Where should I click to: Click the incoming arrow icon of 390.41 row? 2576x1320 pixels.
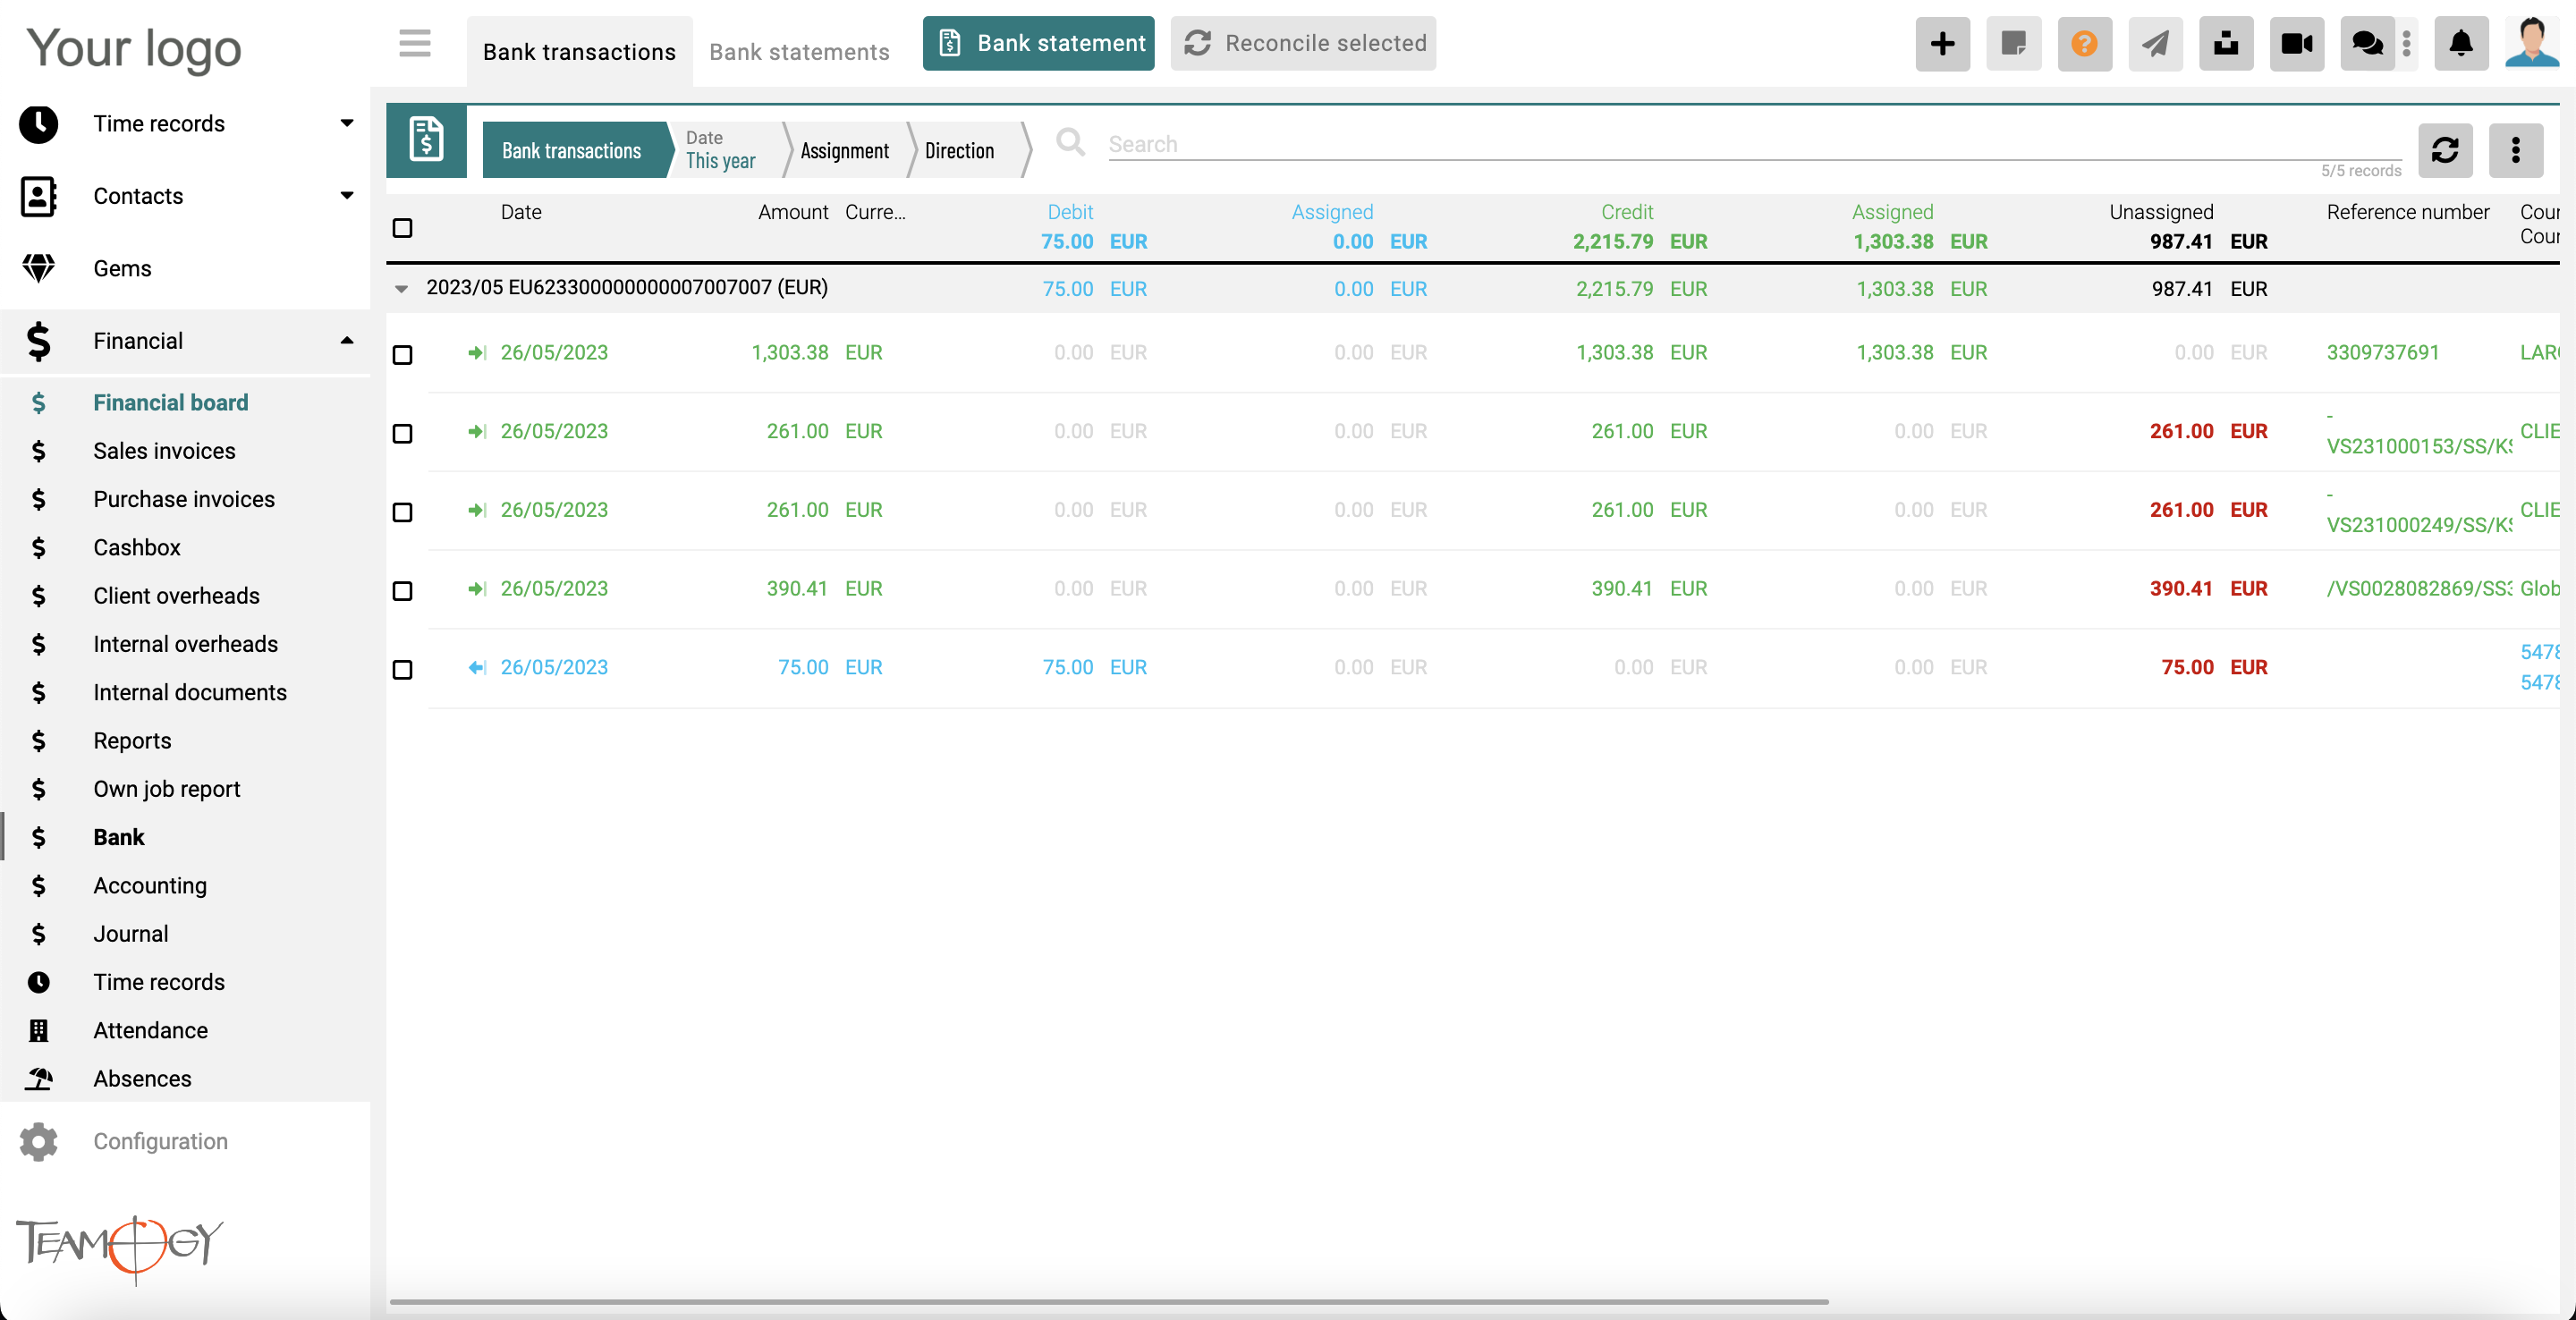pos(477,589)
